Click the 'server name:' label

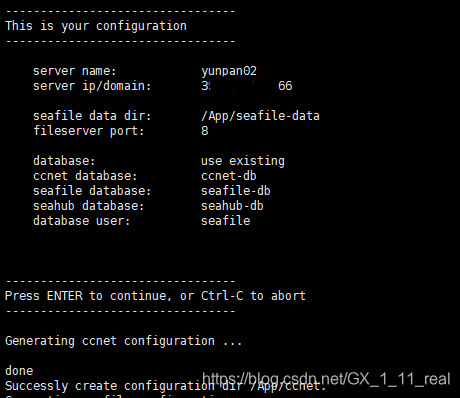coord(74,71)
